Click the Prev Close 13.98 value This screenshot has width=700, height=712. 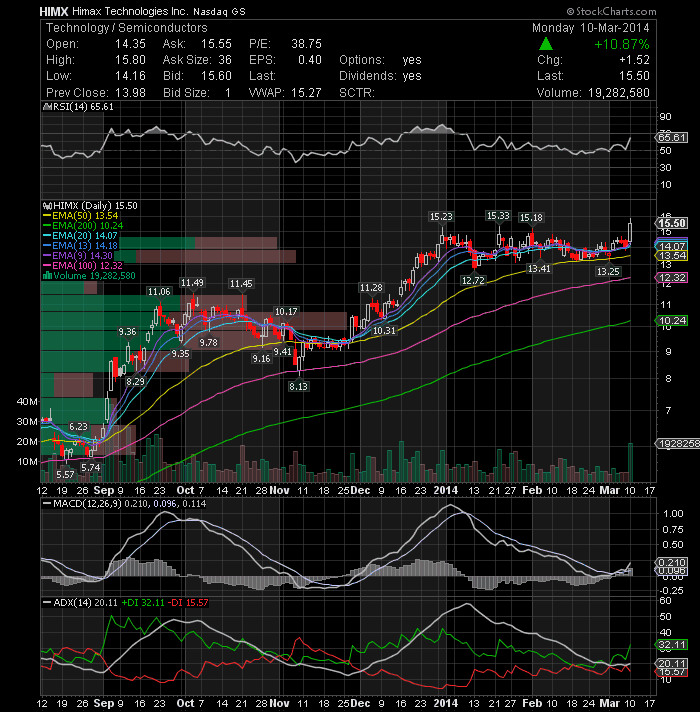130,93
